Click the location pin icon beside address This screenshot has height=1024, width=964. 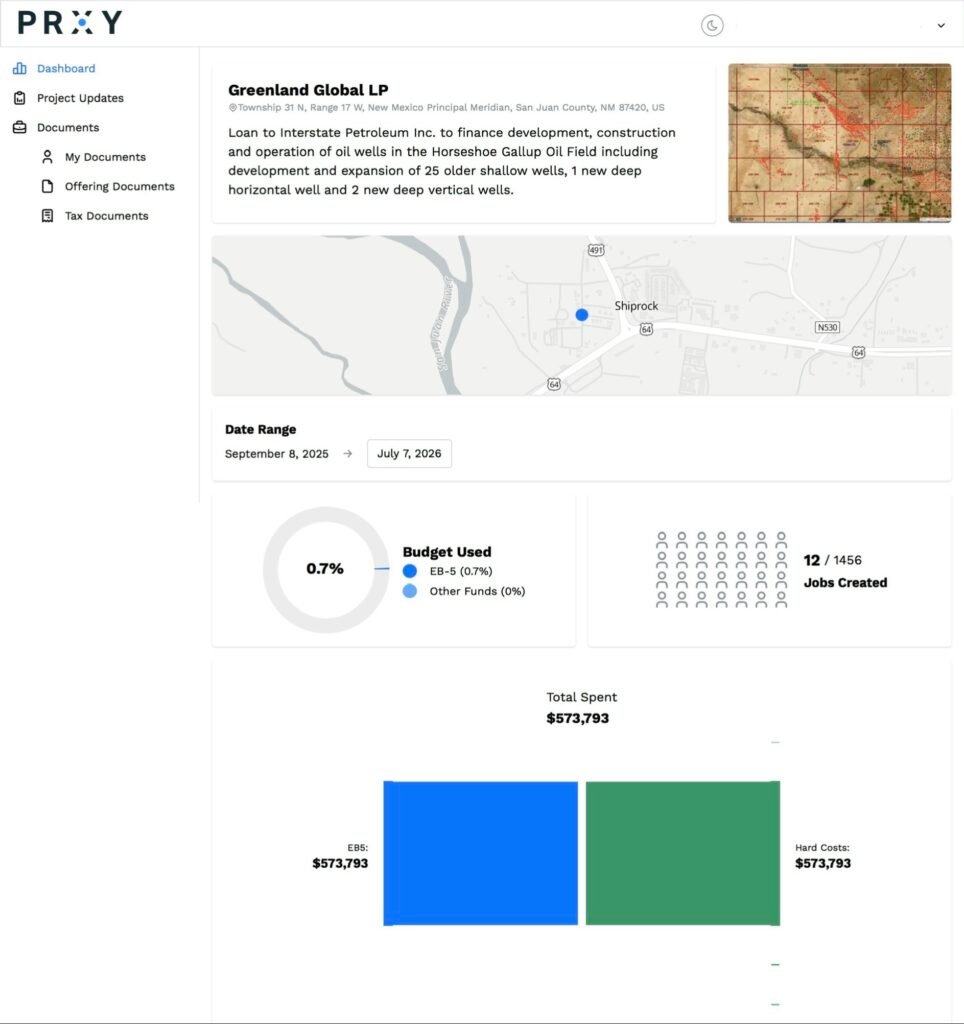[x=233, y=108]
